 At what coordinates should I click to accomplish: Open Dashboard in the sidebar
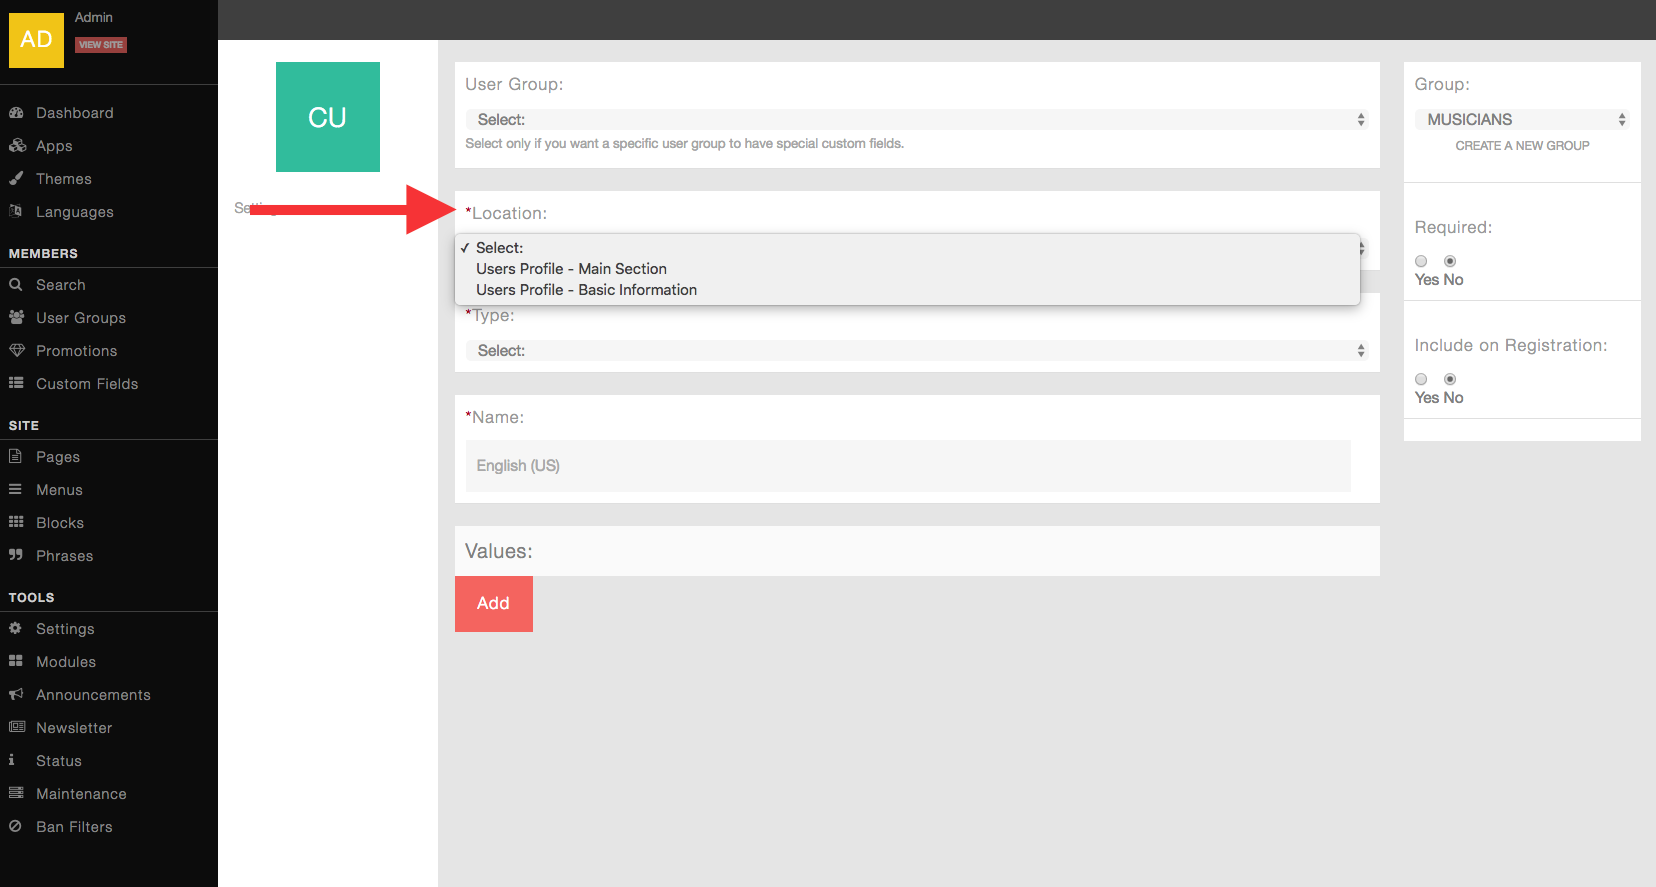75,113
